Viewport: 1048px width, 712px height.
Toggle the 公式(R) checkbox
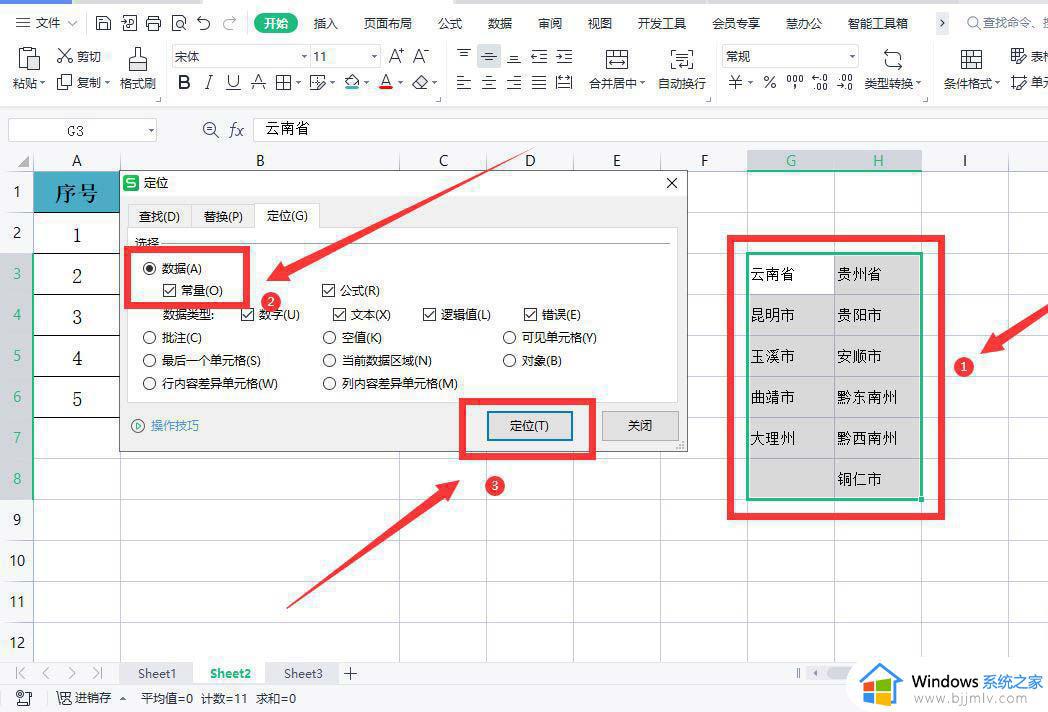coord(328,290)
